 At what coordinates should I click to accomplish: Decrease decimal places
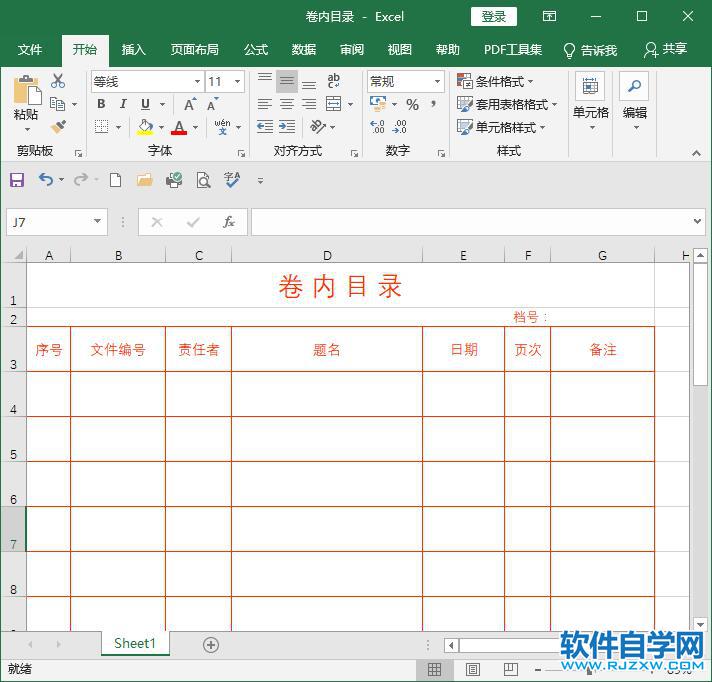coord(400,127)
